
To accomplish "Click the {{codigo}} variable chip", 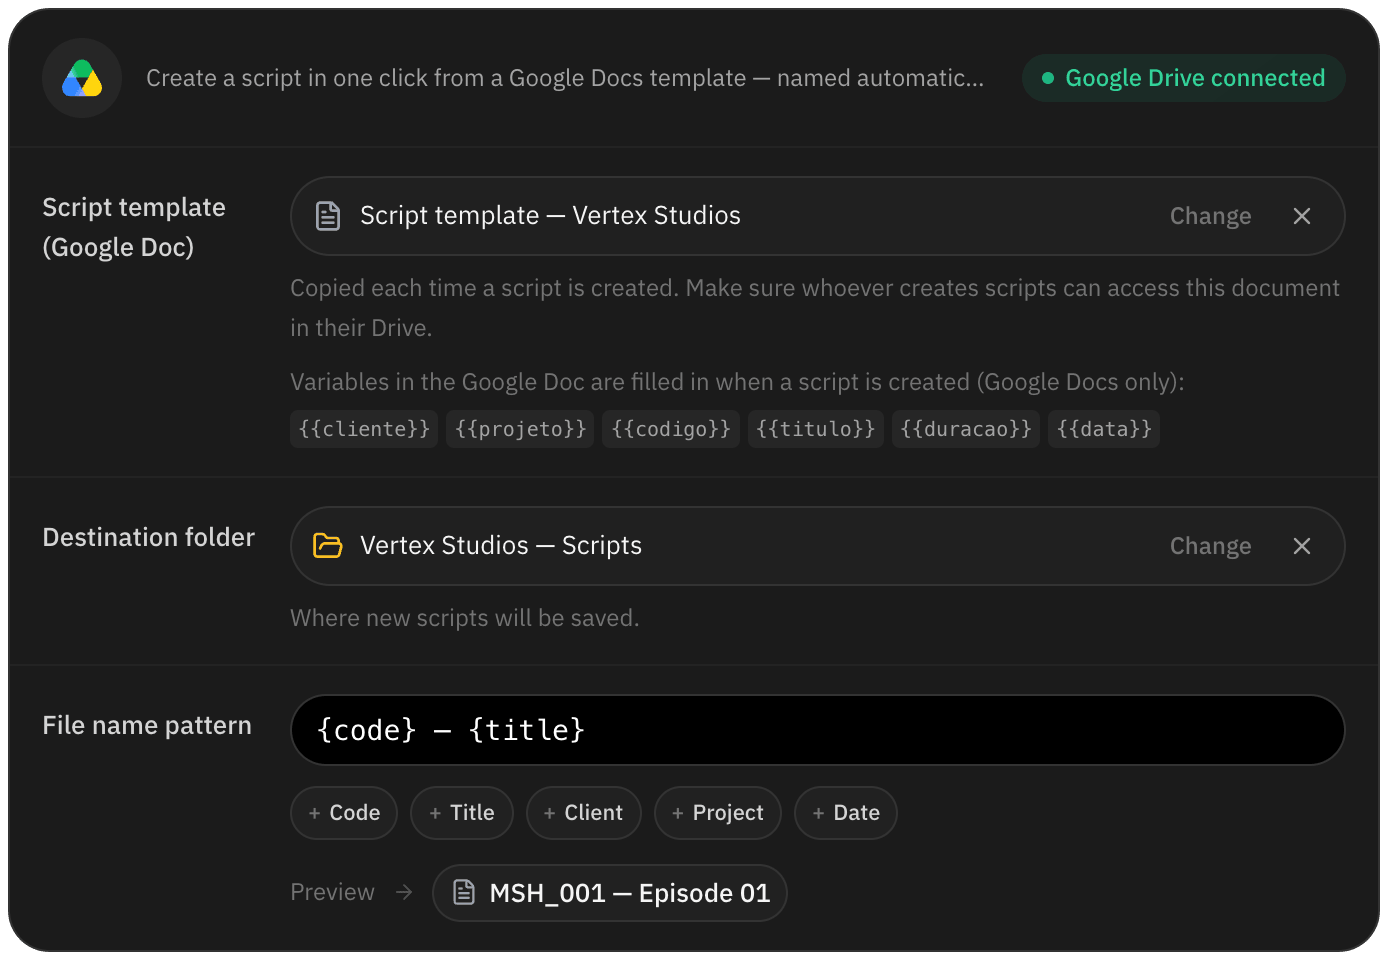I will pyautogui.click(x=671, y=429).
